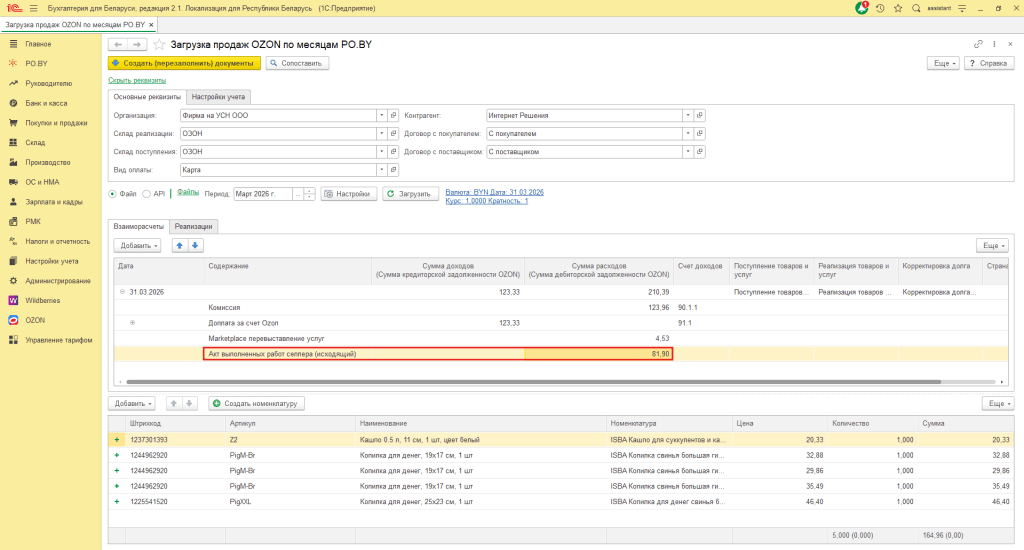This screenshot has height=550, width=1024.
Task: Collapse the 31.03.2026 settlements group
Action: point(122,292)
